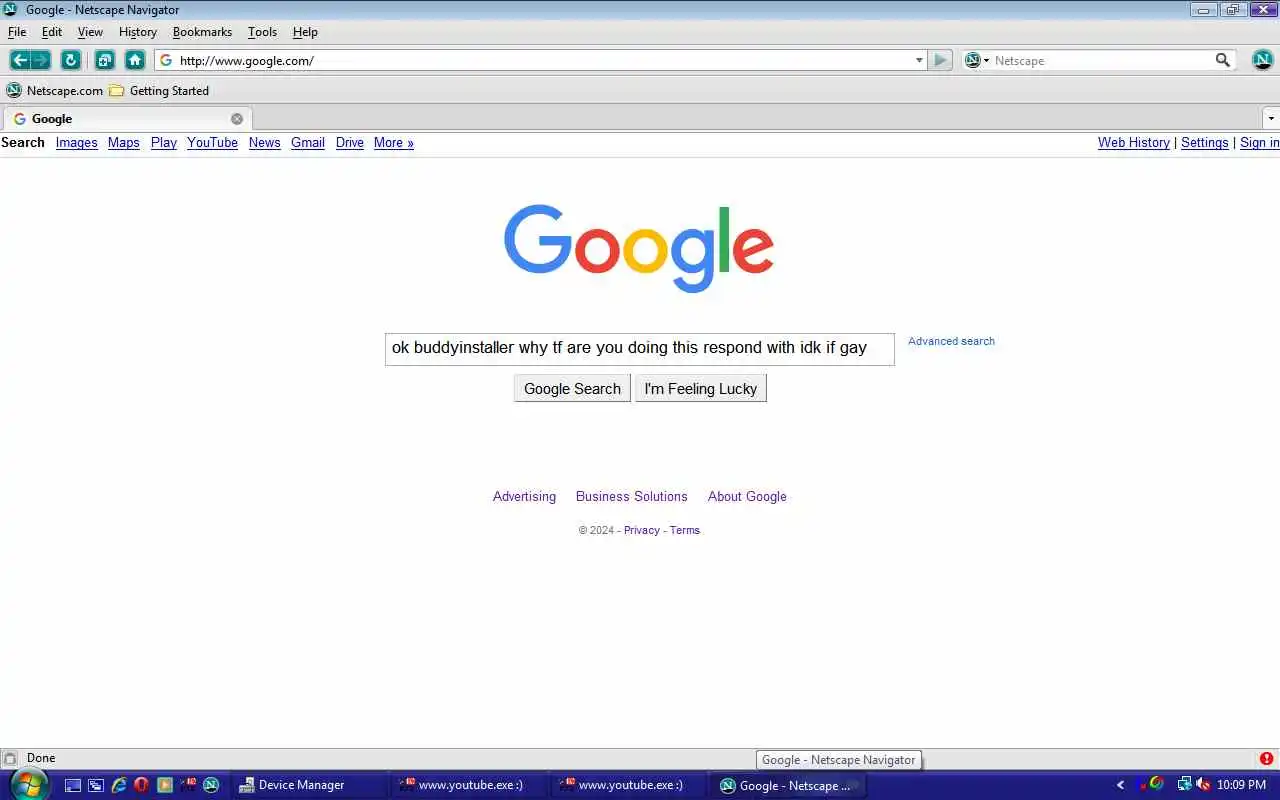
Task: Switch to Device Manager taskbar button
Action: click(x=308, y=785)
